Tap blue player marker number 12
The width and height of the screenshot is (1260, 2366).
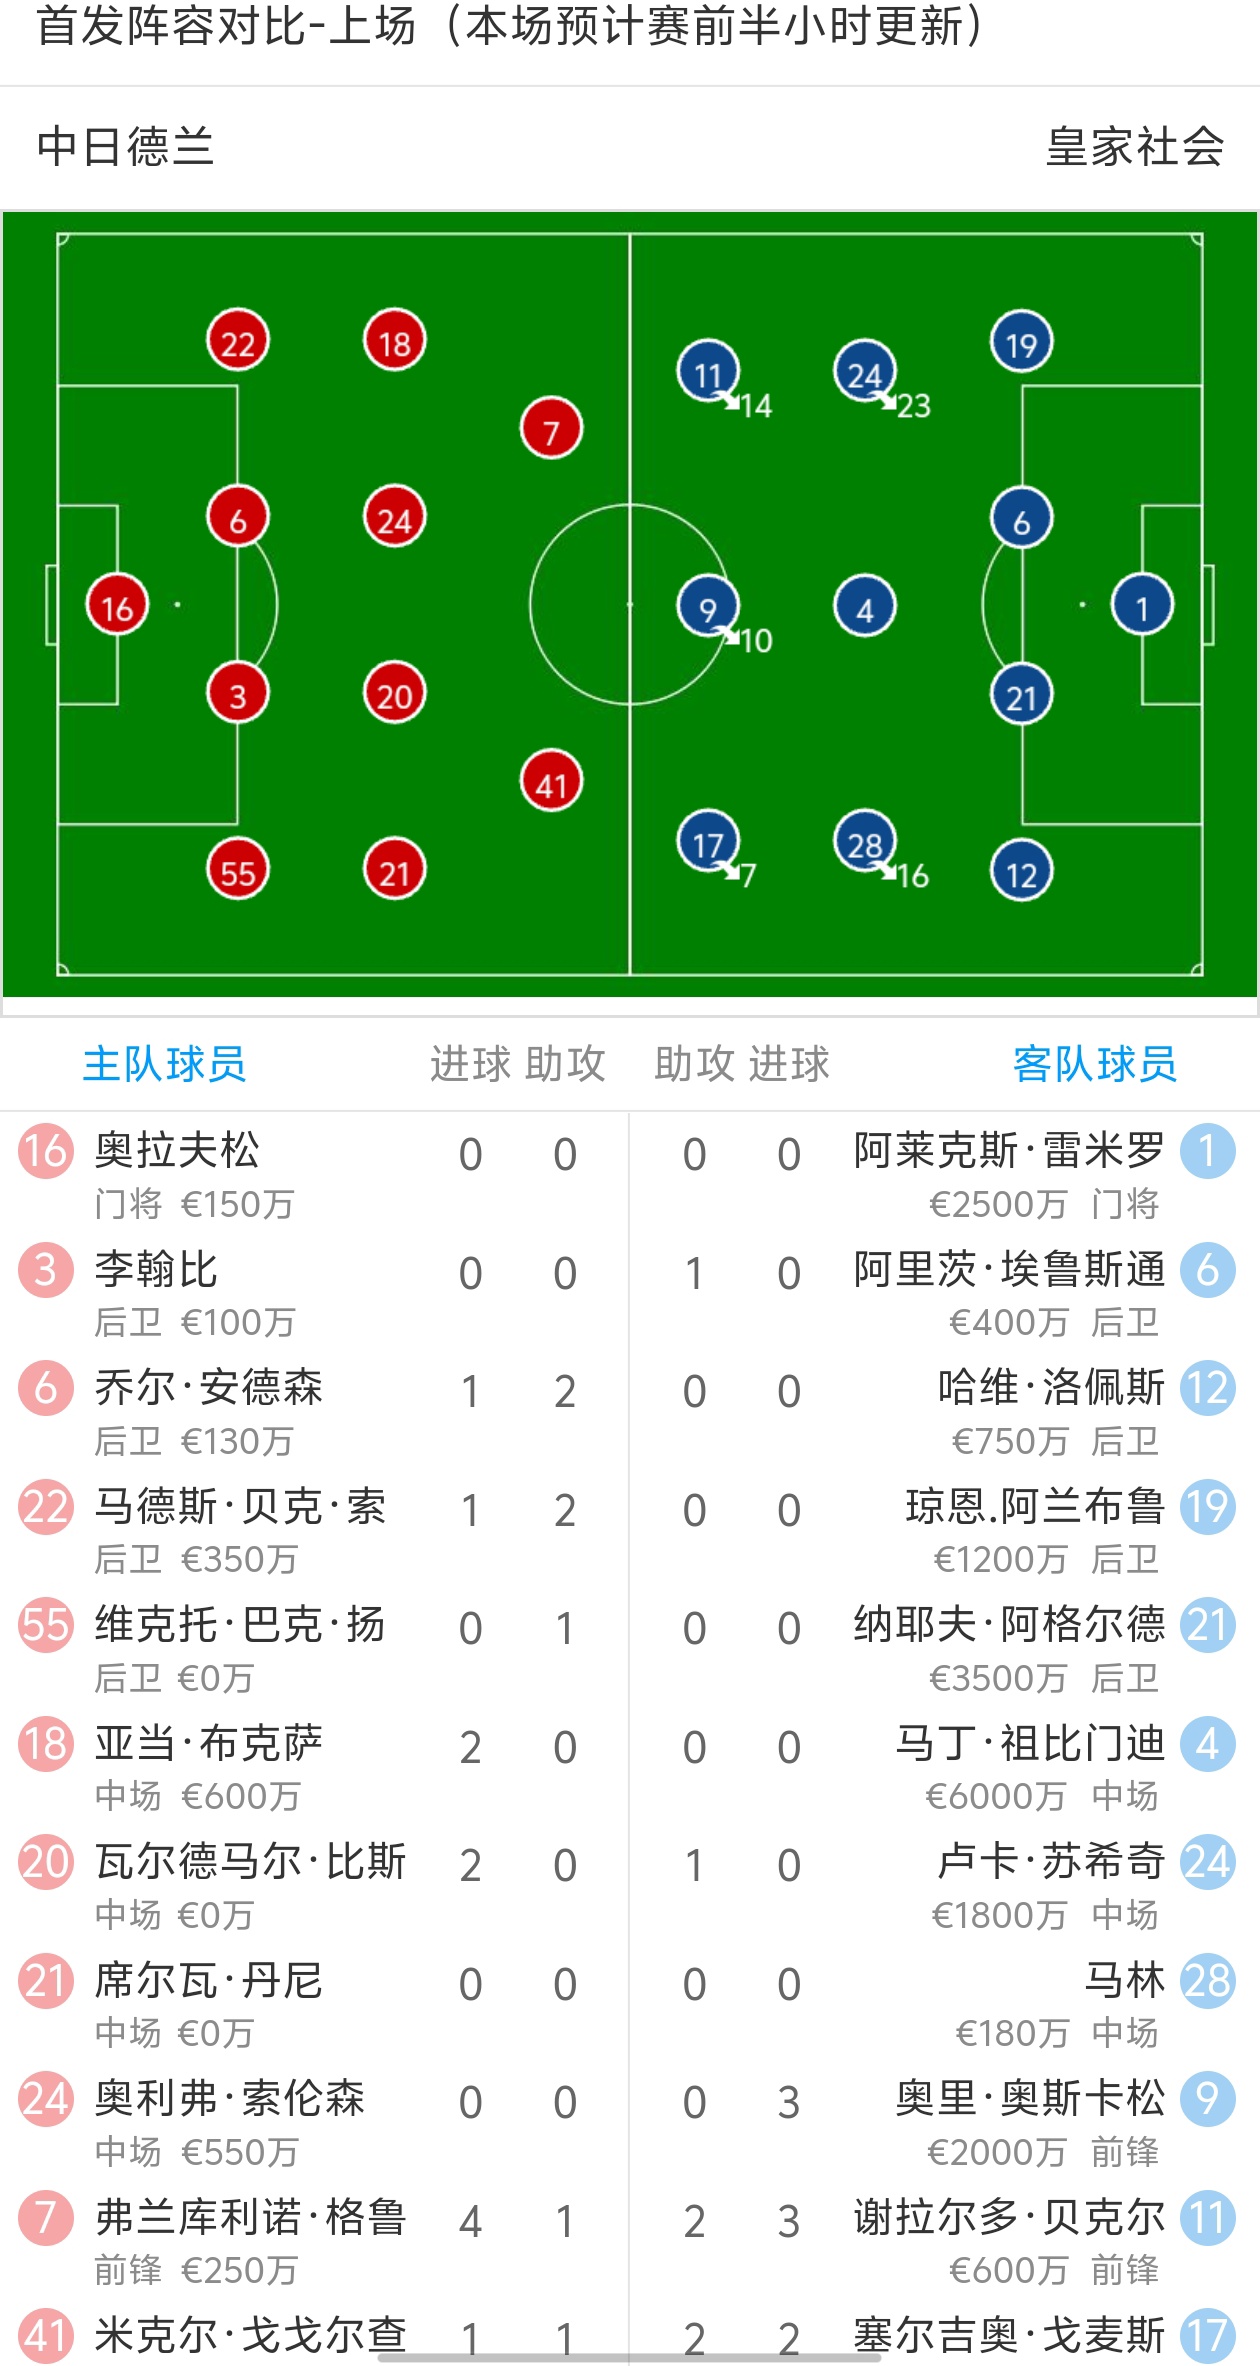[x=1021, y=873]
